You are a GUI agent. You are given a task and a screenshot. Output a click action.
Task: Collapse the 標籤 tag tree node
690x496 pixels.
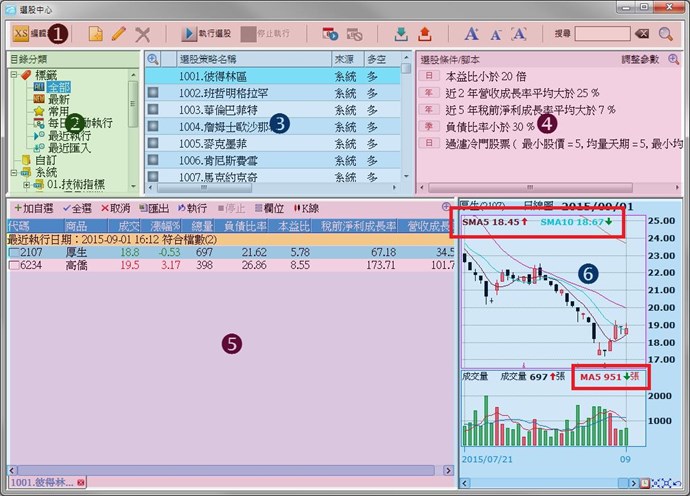(14, 75)
